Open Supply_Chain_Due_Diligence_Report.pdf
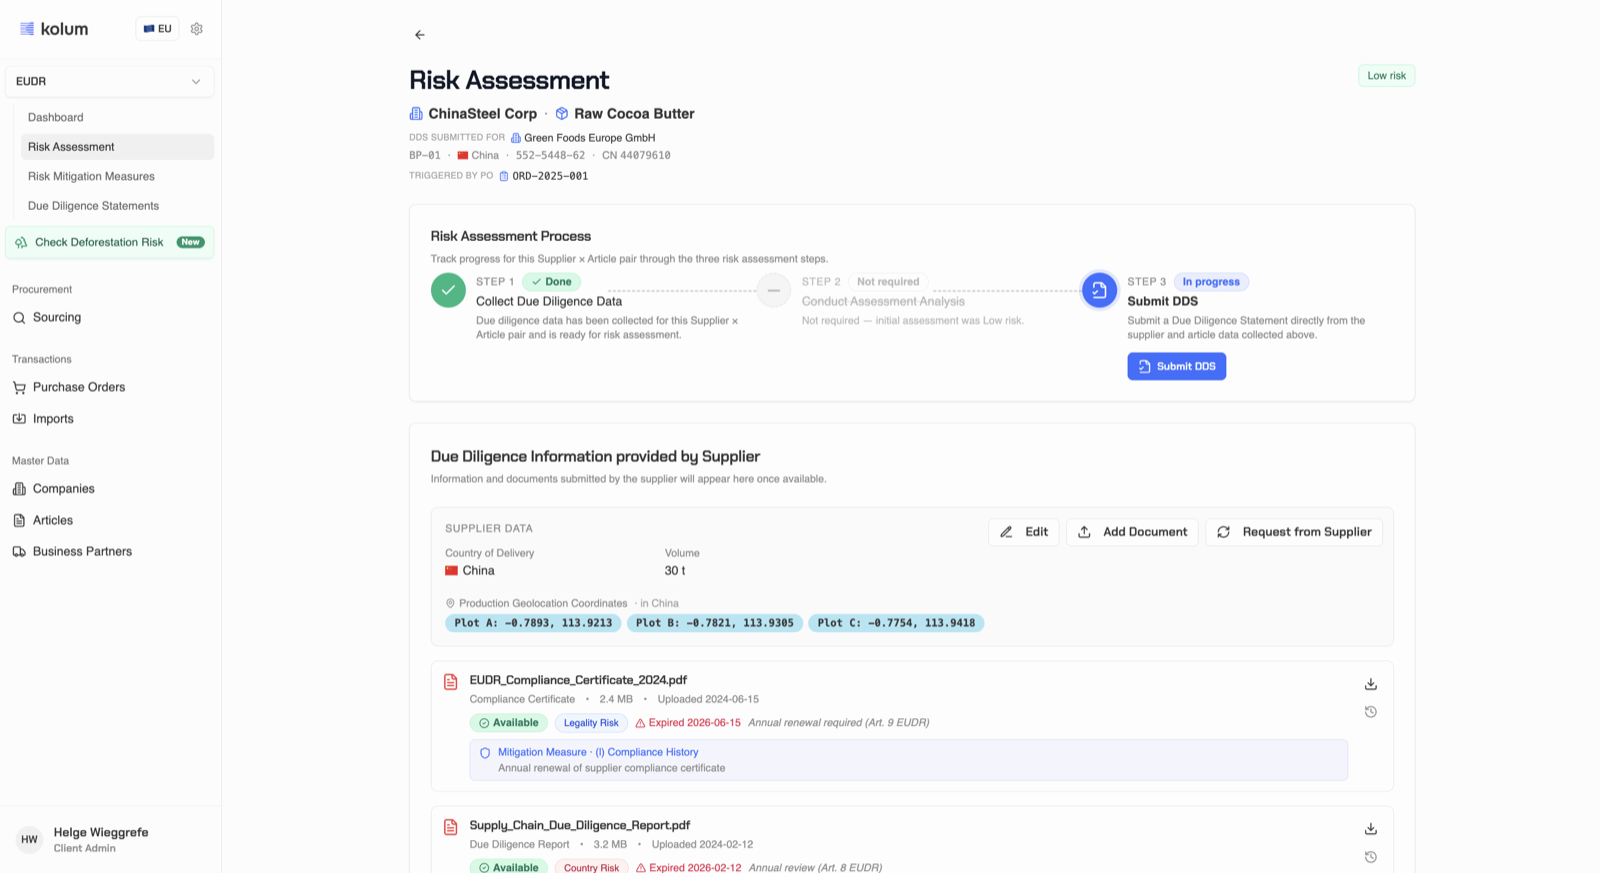The height and width of the screenshot is (873, 1600). pyautogui.click(x=580, y=826)
